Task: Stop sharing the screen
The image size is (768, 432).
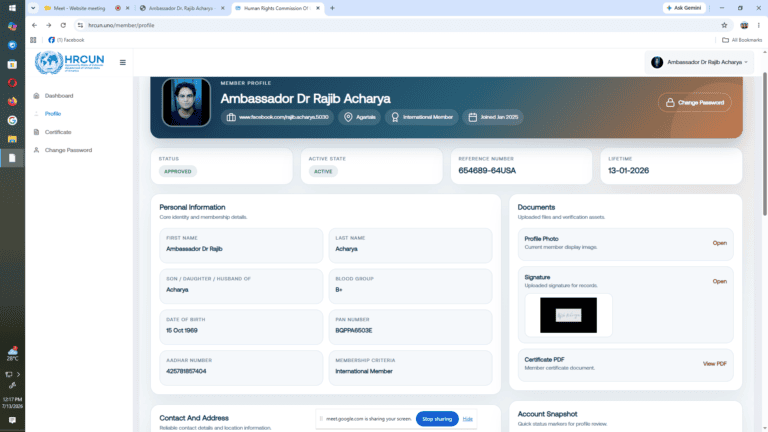Action: click(x=437, y=419)
